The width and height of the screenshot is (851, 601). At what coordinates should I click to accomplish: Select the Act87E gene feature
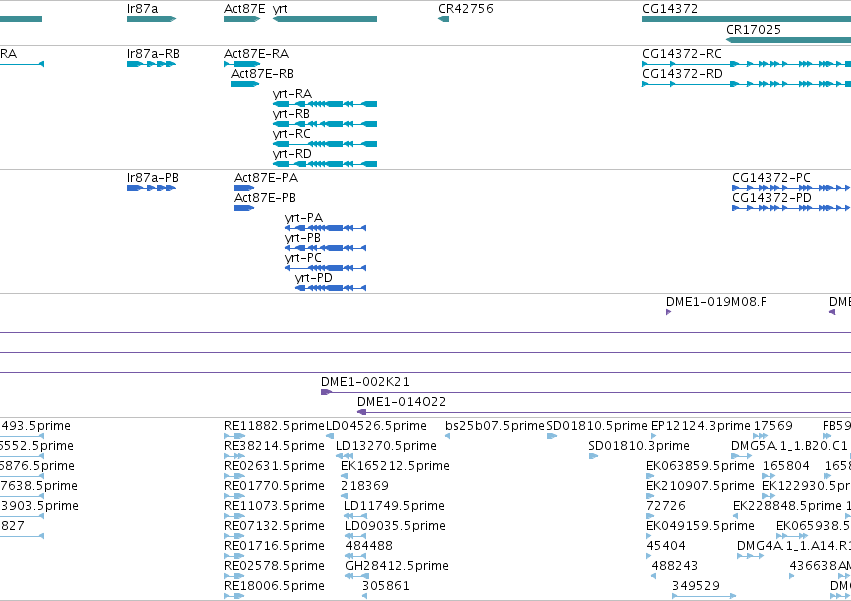[242, 19]
